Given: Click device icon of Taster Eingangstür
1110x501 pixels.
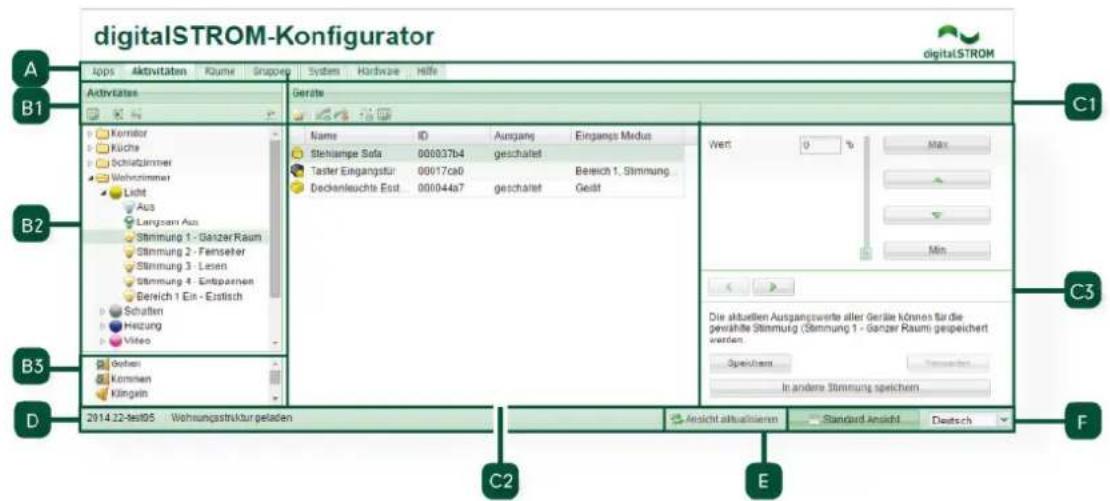Looking at the screenshot, I should click(297, 170).
